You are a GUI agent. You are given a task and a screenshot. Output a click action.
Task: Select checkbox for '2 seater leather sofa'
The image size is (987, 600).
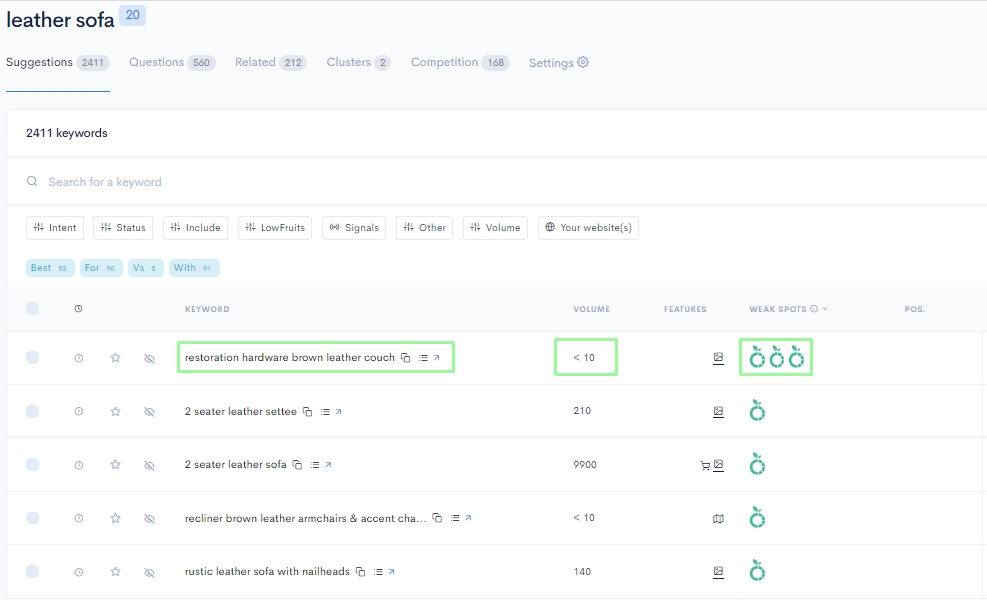tap(33, 465)
